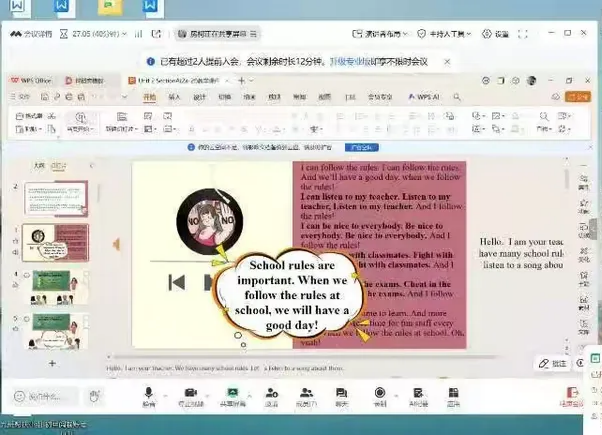Select the Home ribbon tab

[149, 97]
